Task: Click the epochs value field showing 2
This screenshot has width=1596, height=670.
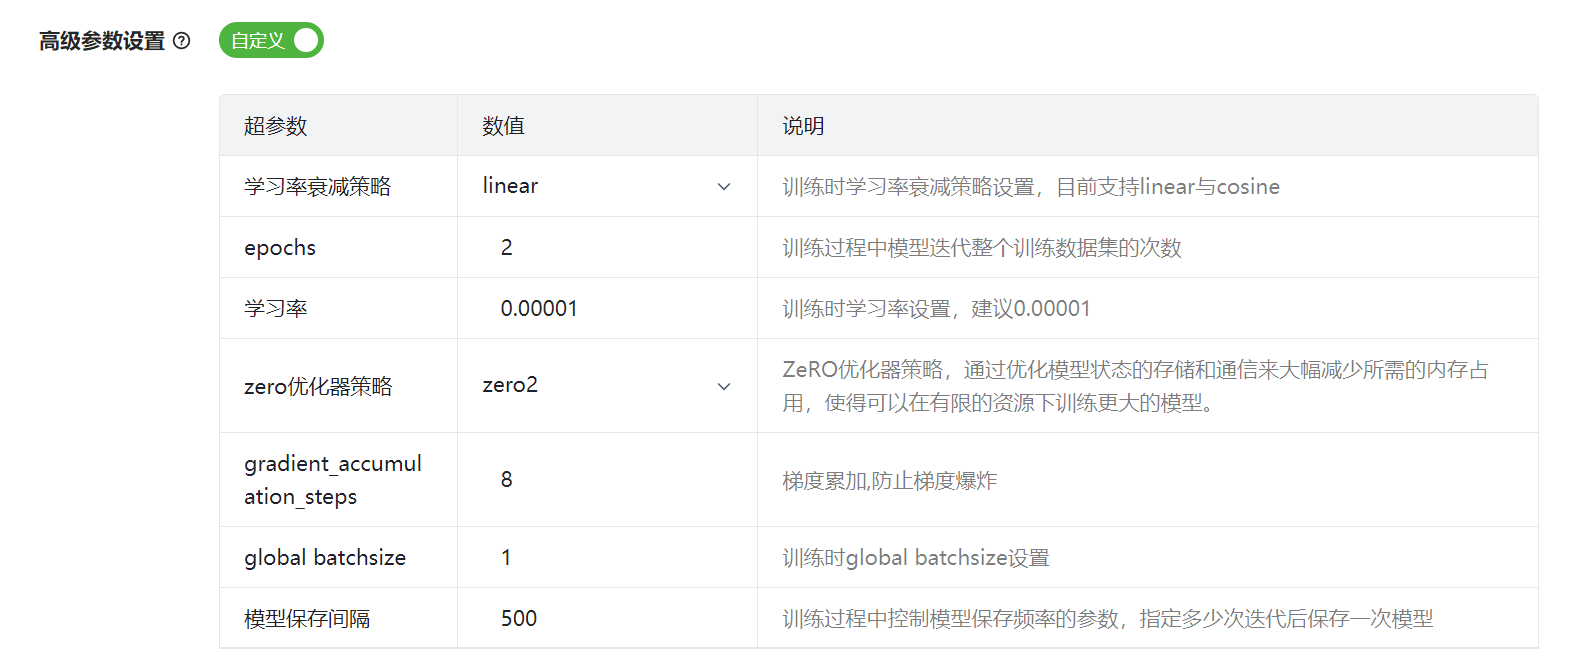Action: [607, 247]
